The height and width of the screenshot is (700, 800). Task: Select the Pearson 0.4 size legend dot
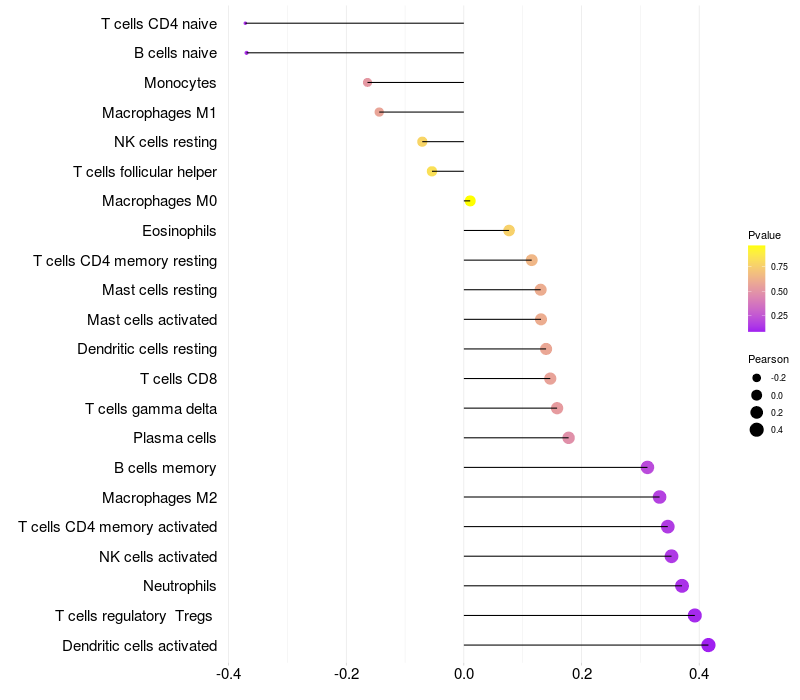click(757, 430)
